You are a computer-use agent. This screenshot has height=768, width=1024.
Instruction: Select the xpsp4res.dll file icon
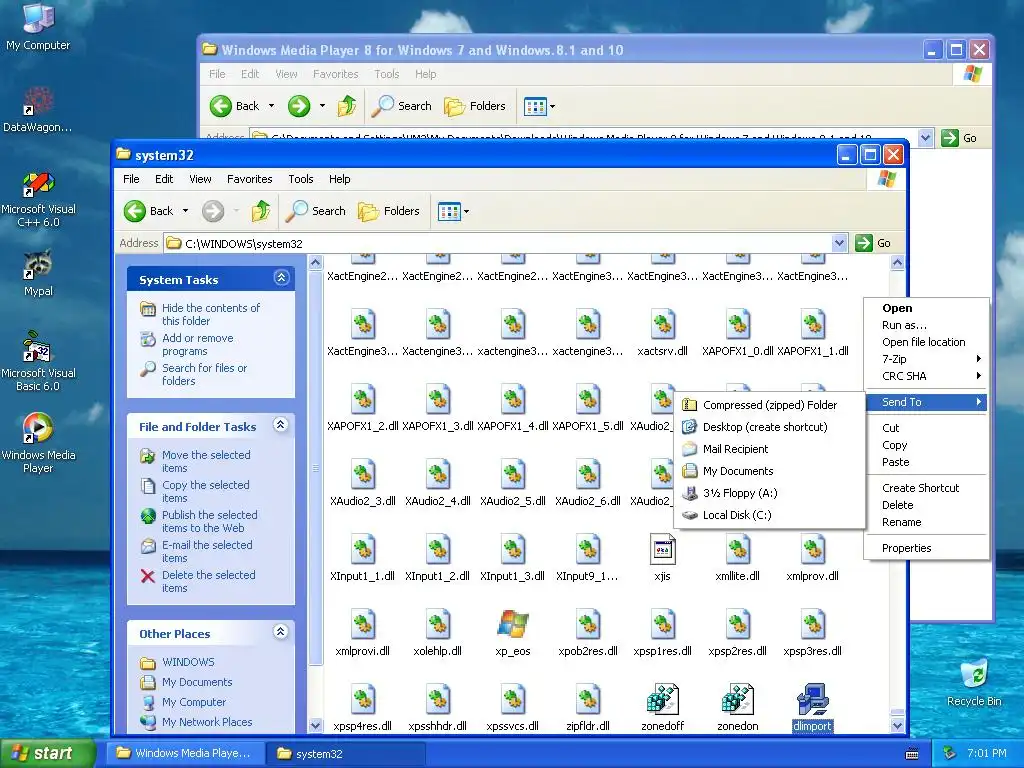(362, 699)
